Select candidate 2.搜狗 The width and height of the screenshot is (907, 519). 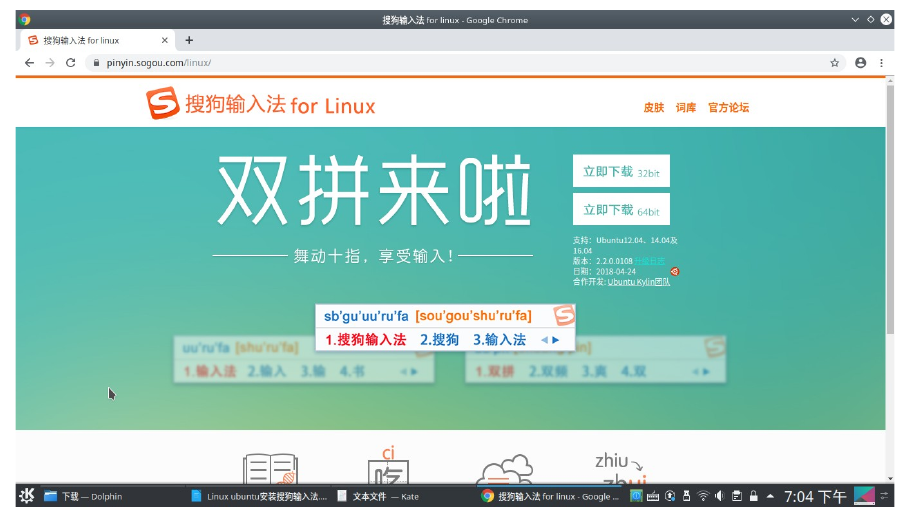point(440,340)
